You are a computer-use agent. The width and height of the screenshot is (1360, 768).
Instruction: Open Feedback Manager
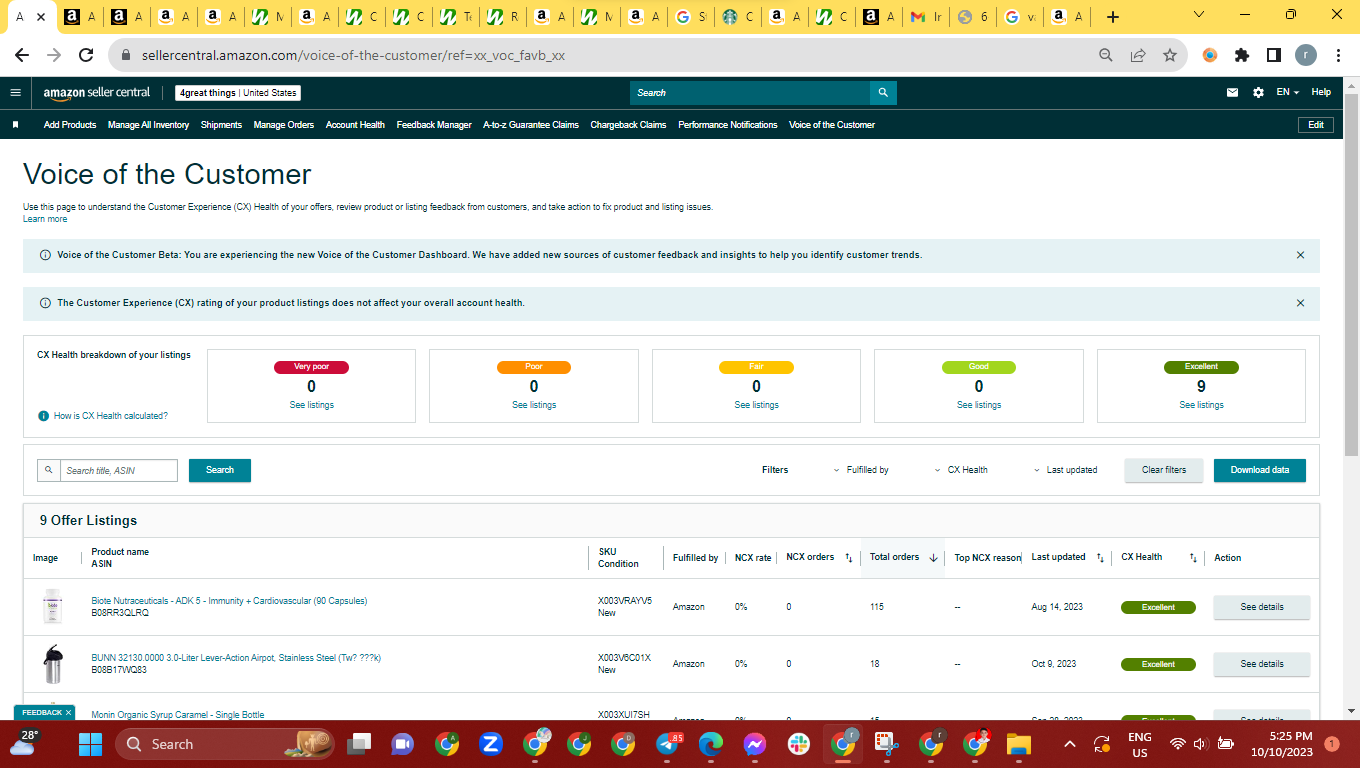434,125
